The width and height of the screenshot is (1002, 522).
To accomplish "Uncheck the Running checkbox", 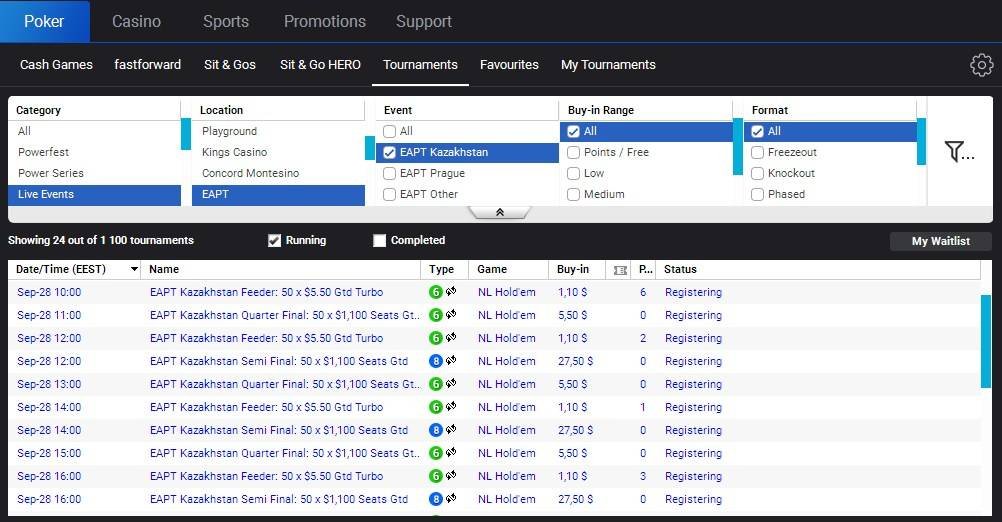I will coord(275,240).
